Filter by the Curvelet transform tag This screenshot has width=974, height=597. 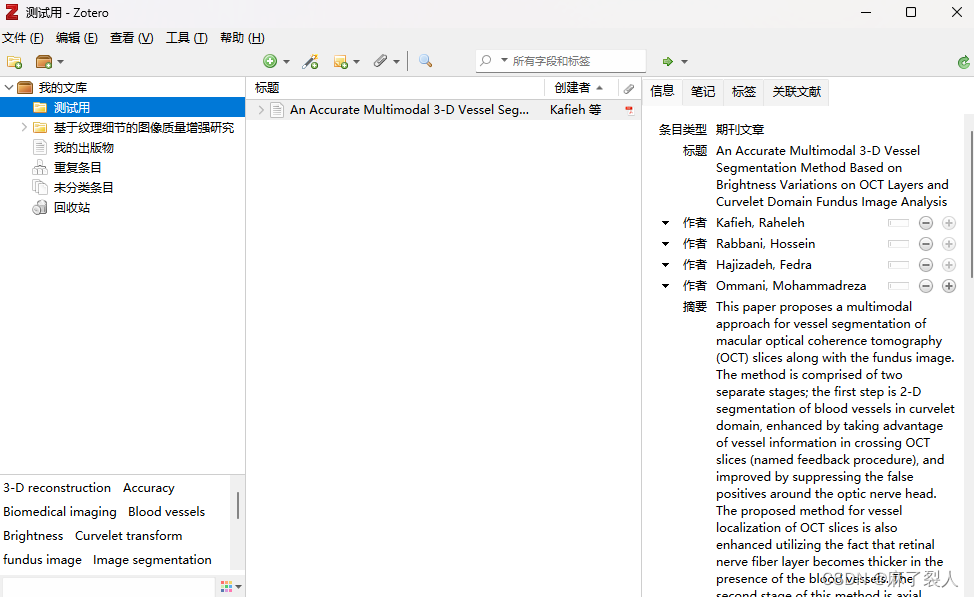click(129, 535)
